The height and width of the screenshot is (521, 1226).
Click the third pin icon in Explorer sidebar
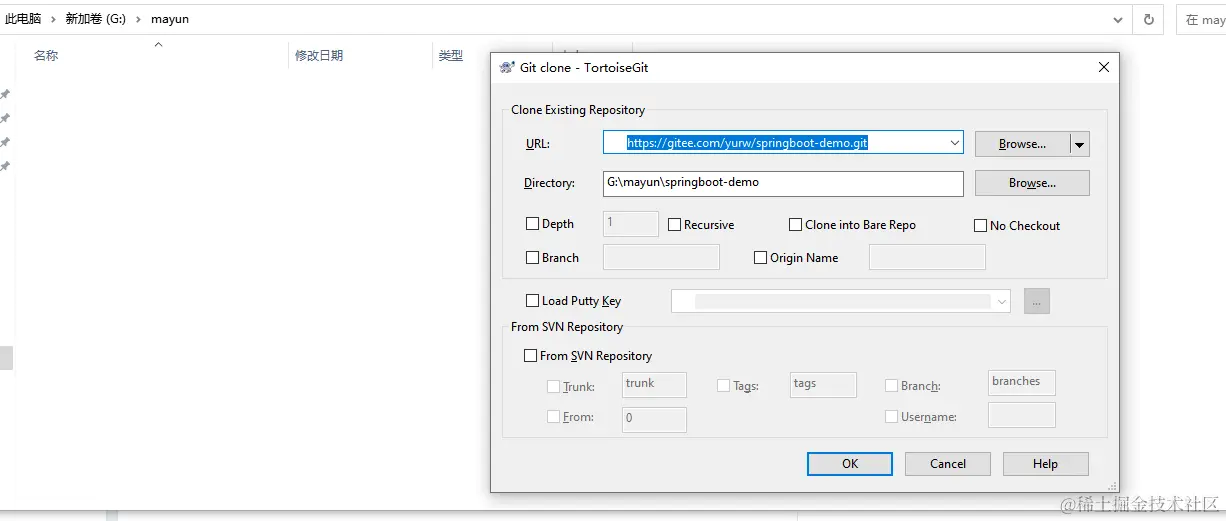click(x=5, y=142)
